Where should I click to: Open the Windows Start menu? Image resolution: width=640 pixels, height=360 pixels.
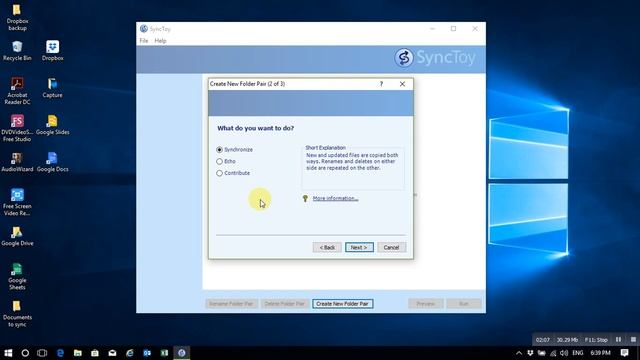(8, 353)
